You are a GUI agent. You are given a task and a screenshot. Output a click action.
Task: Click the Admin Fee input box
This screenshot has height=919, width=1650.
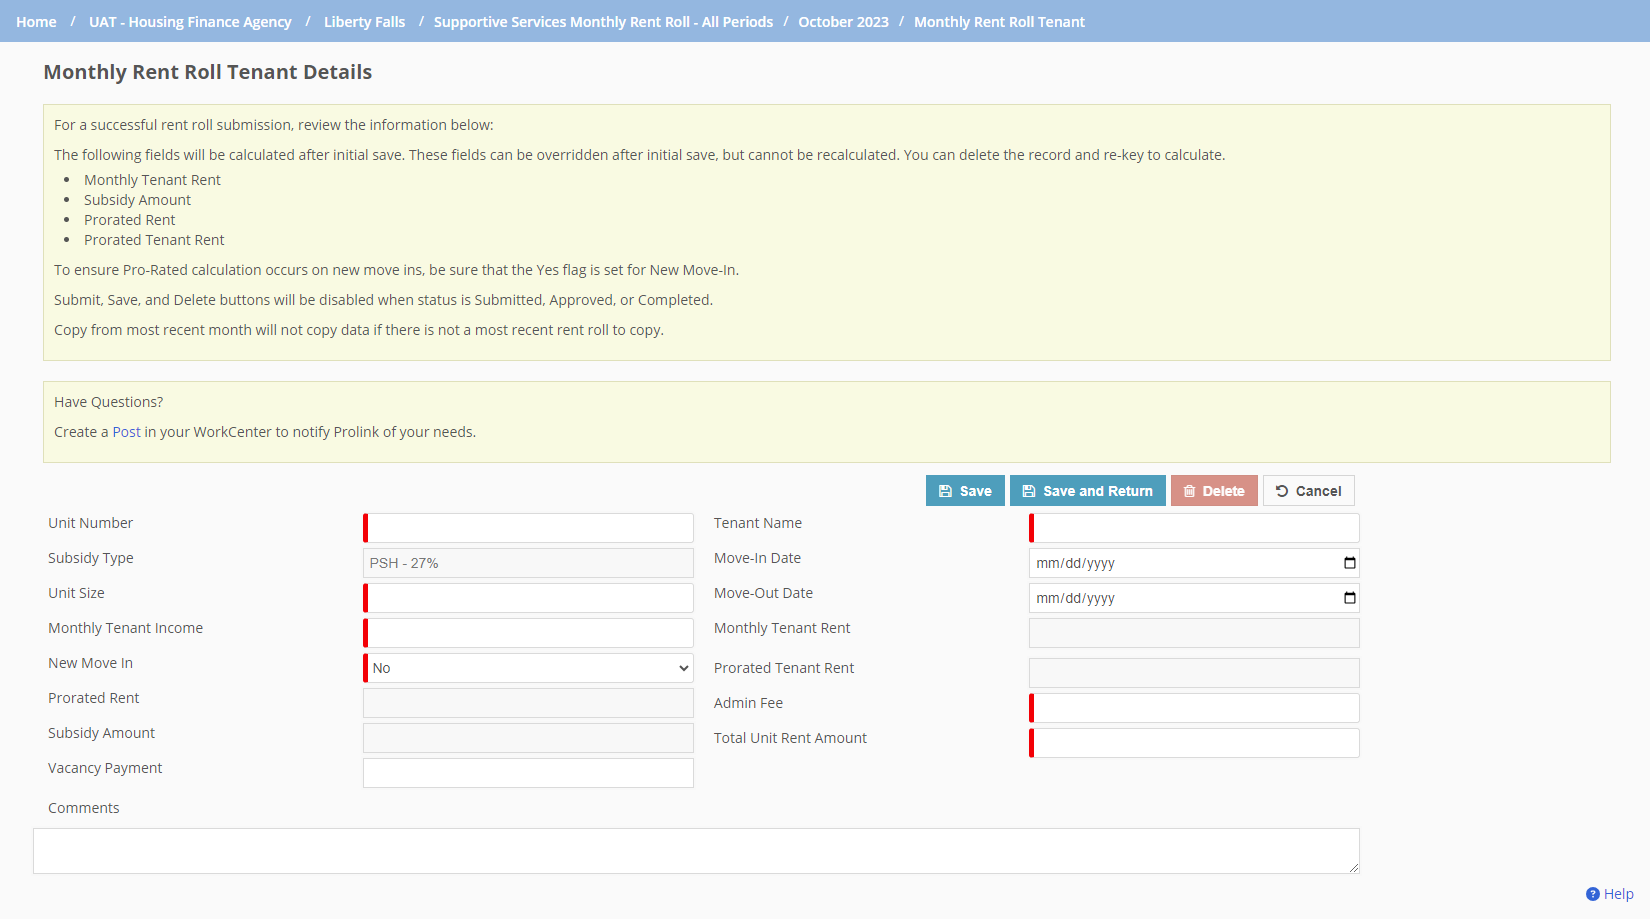(1195, 708)
